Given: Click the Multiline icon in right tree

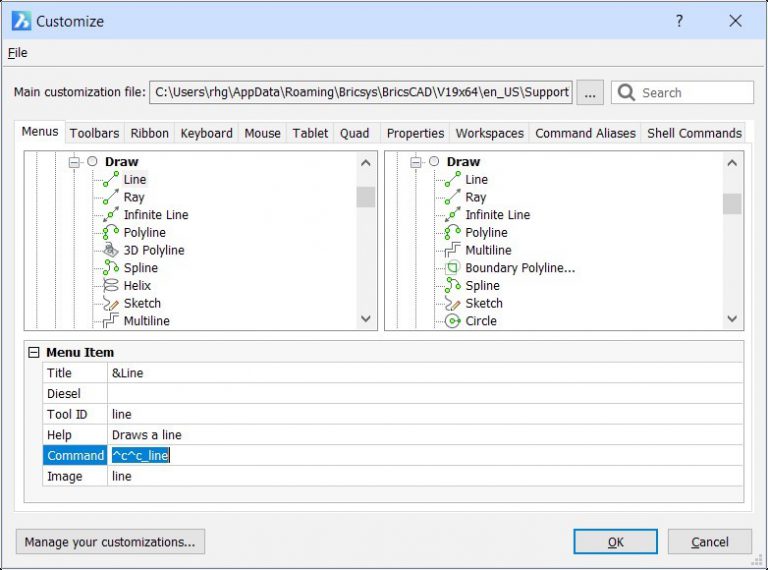Looking at the screenshot, I should [x=453, y=250].
